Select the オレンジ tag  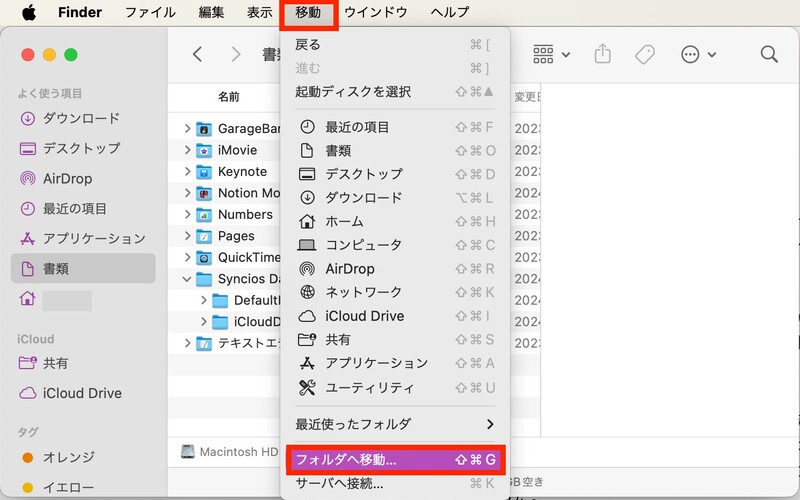83,457
